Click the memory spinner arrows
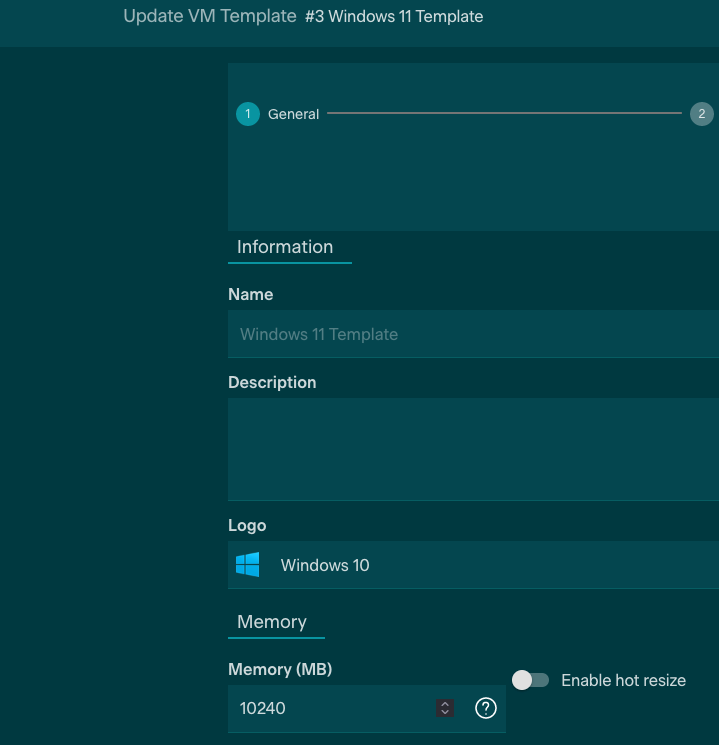The width and height of the screenshot is (719, 745). pyautogui.click(x=445, y=708)
